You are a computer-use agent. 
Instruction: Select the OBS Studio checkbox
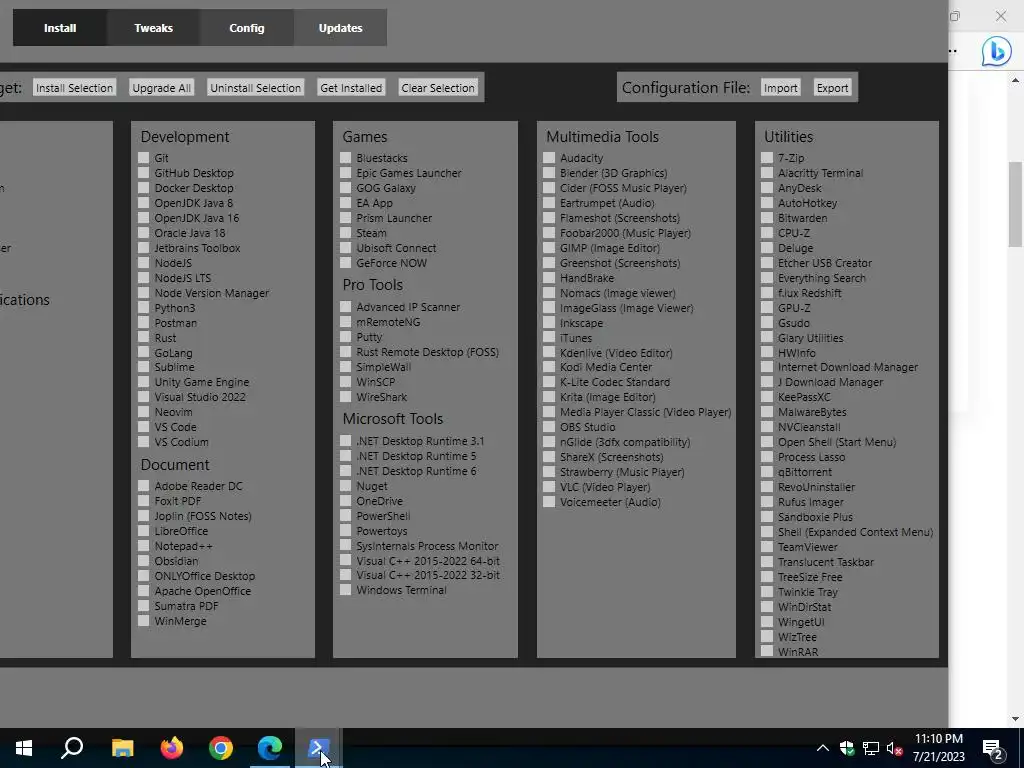[x=549, y=426]
